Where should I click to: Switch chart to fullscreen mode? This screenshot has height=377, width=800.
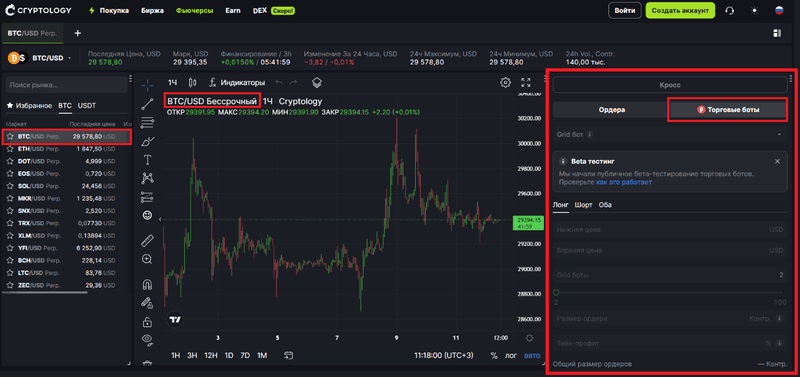click(526, 83)
